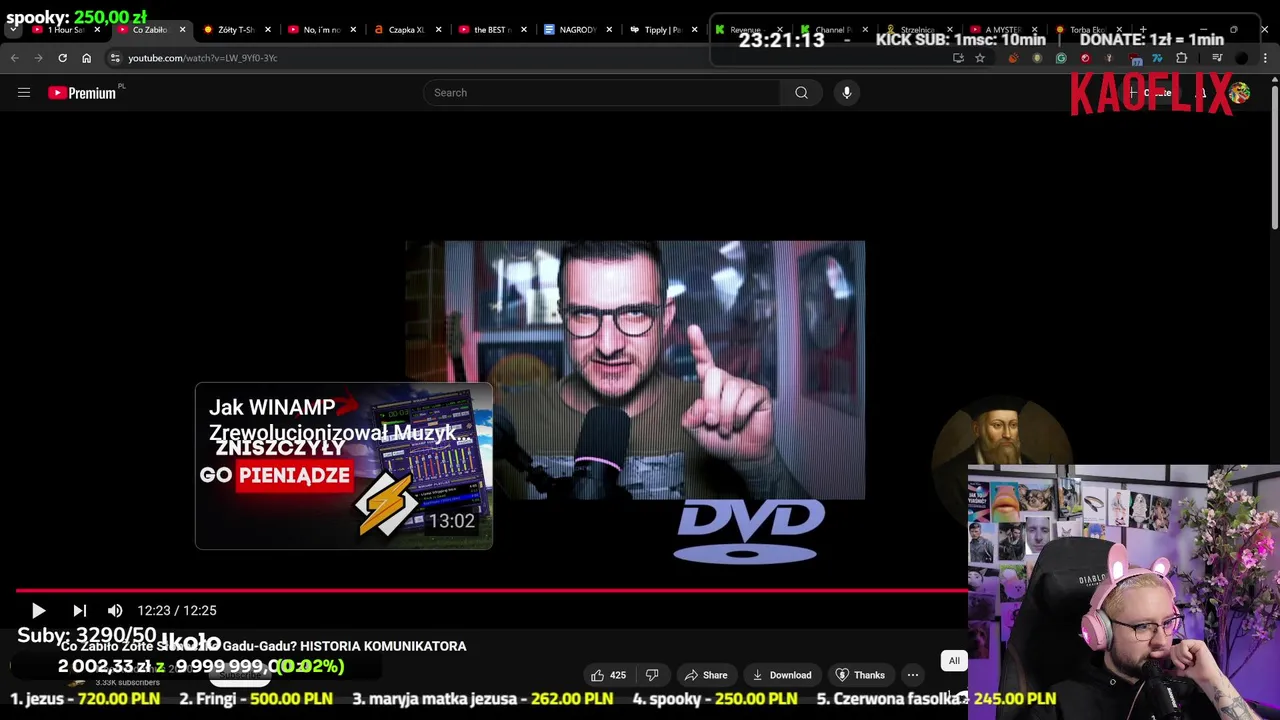Go back in browser history

(14, 58)
